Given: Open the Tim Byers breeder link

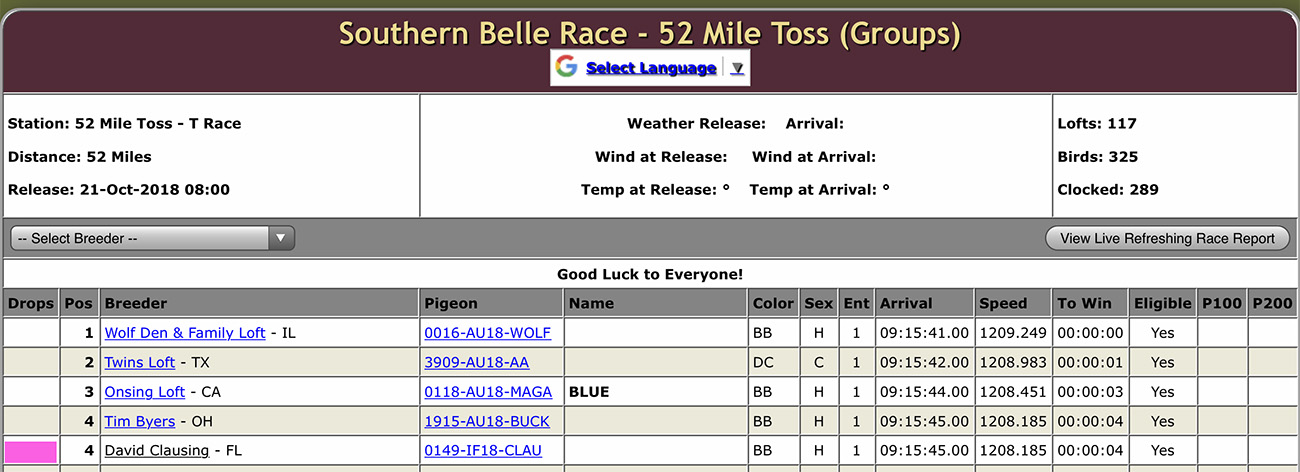Looking at the screenshot, I should coord(140,421).
